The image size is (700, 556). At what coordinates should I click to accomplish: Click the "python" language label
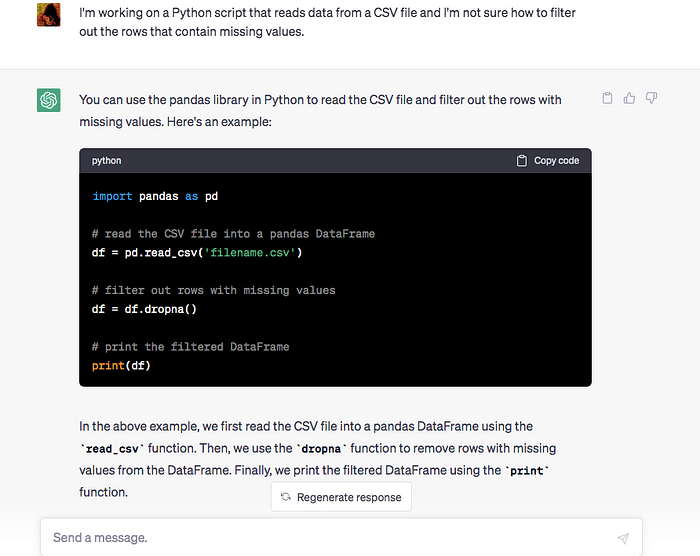[106, 161]
